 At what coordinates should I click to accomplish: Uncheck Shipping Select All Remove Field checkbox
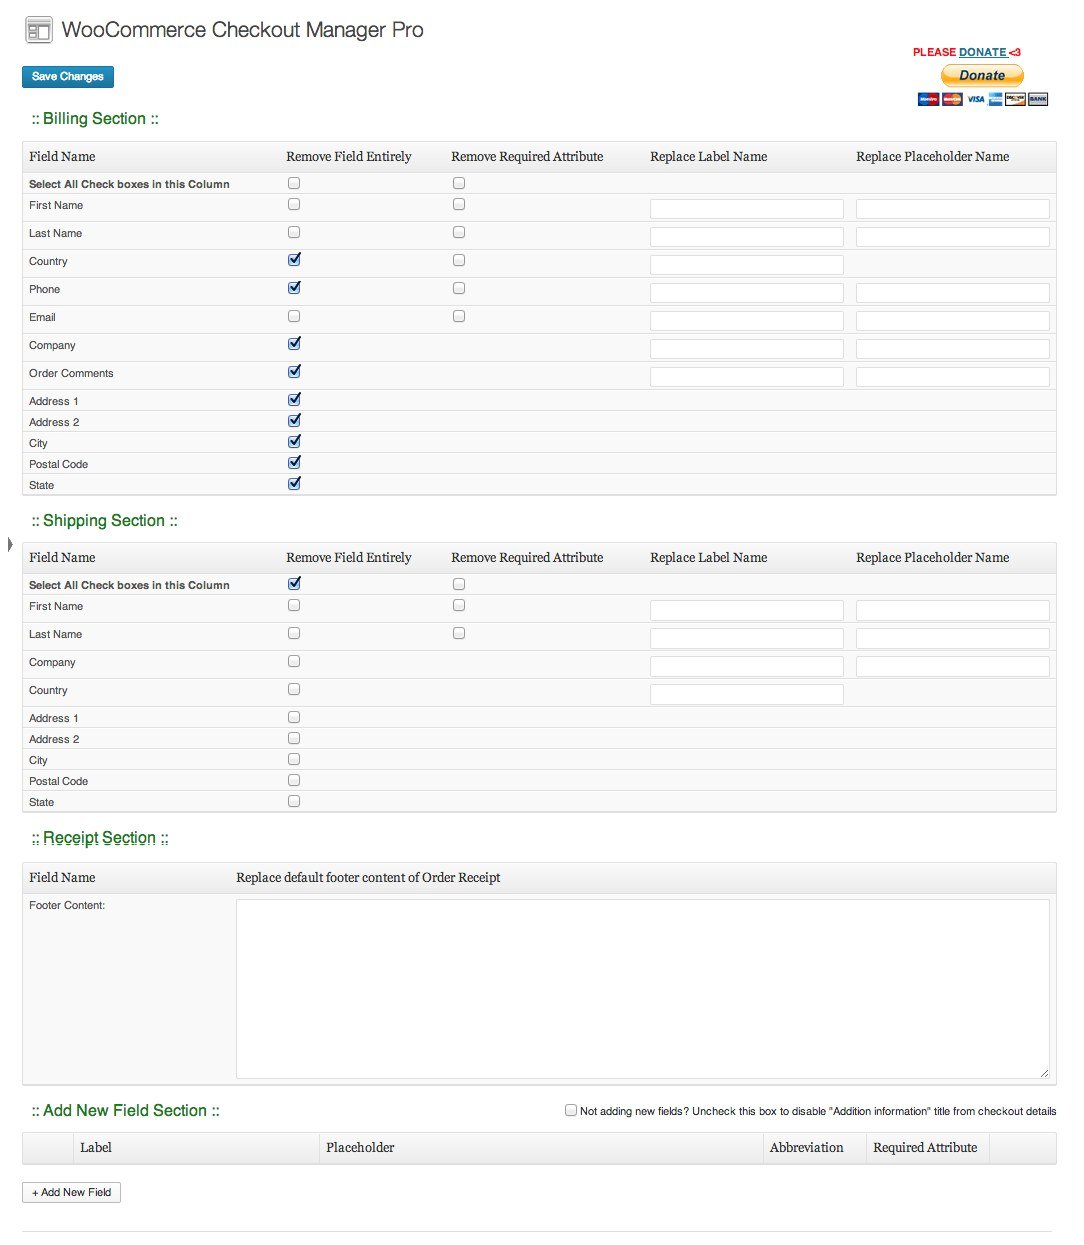(x=294, y=584)
